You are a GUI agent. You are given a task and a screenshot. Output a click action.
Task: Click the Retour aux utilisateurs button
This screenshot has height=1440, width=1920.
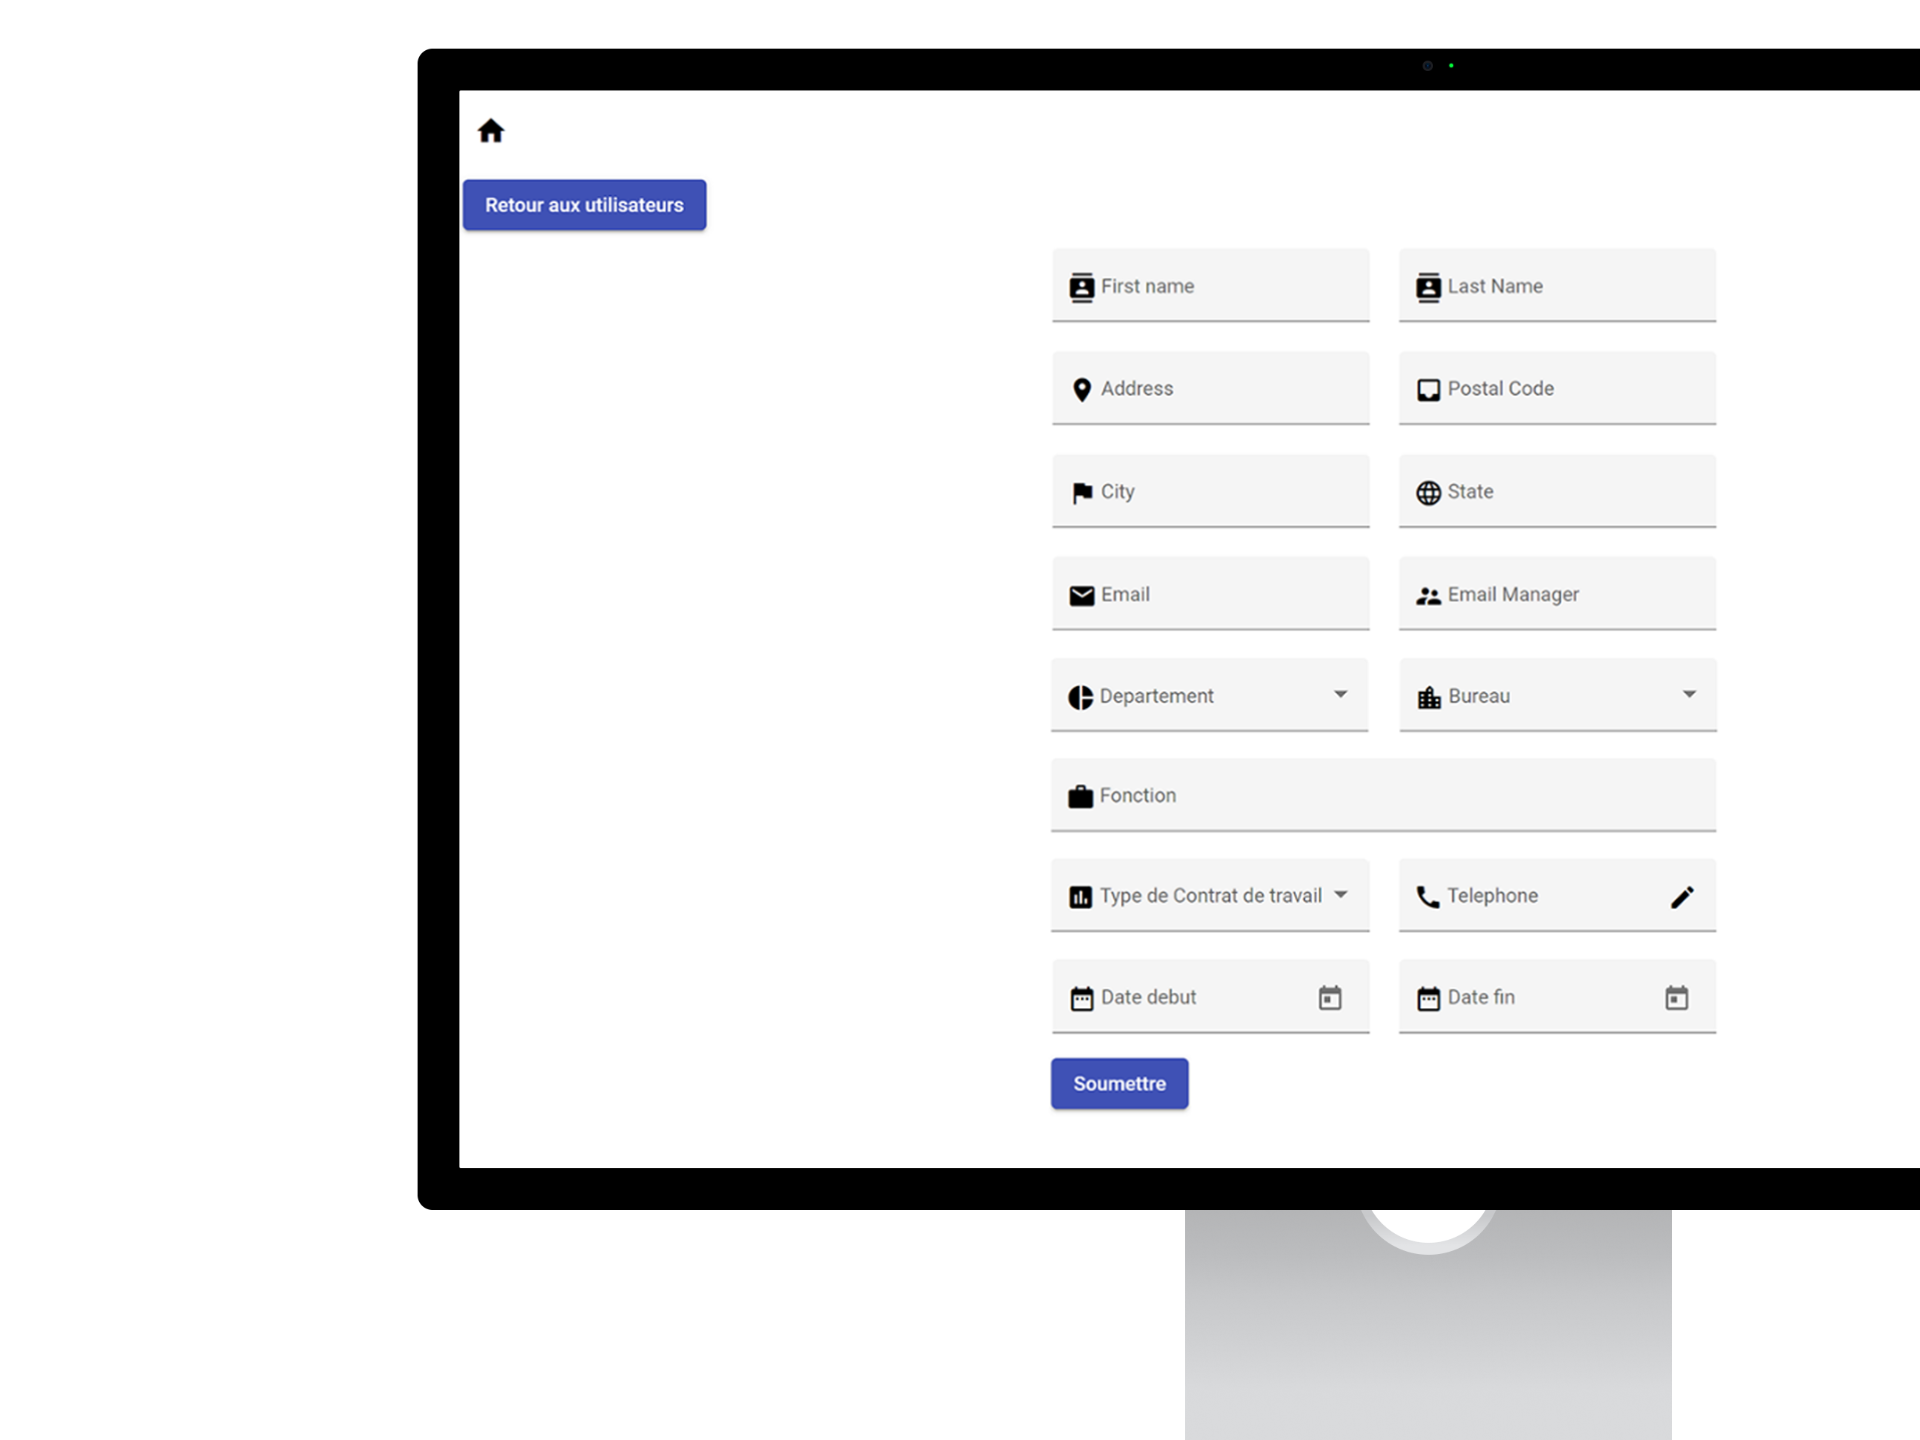tap(584, 204)
